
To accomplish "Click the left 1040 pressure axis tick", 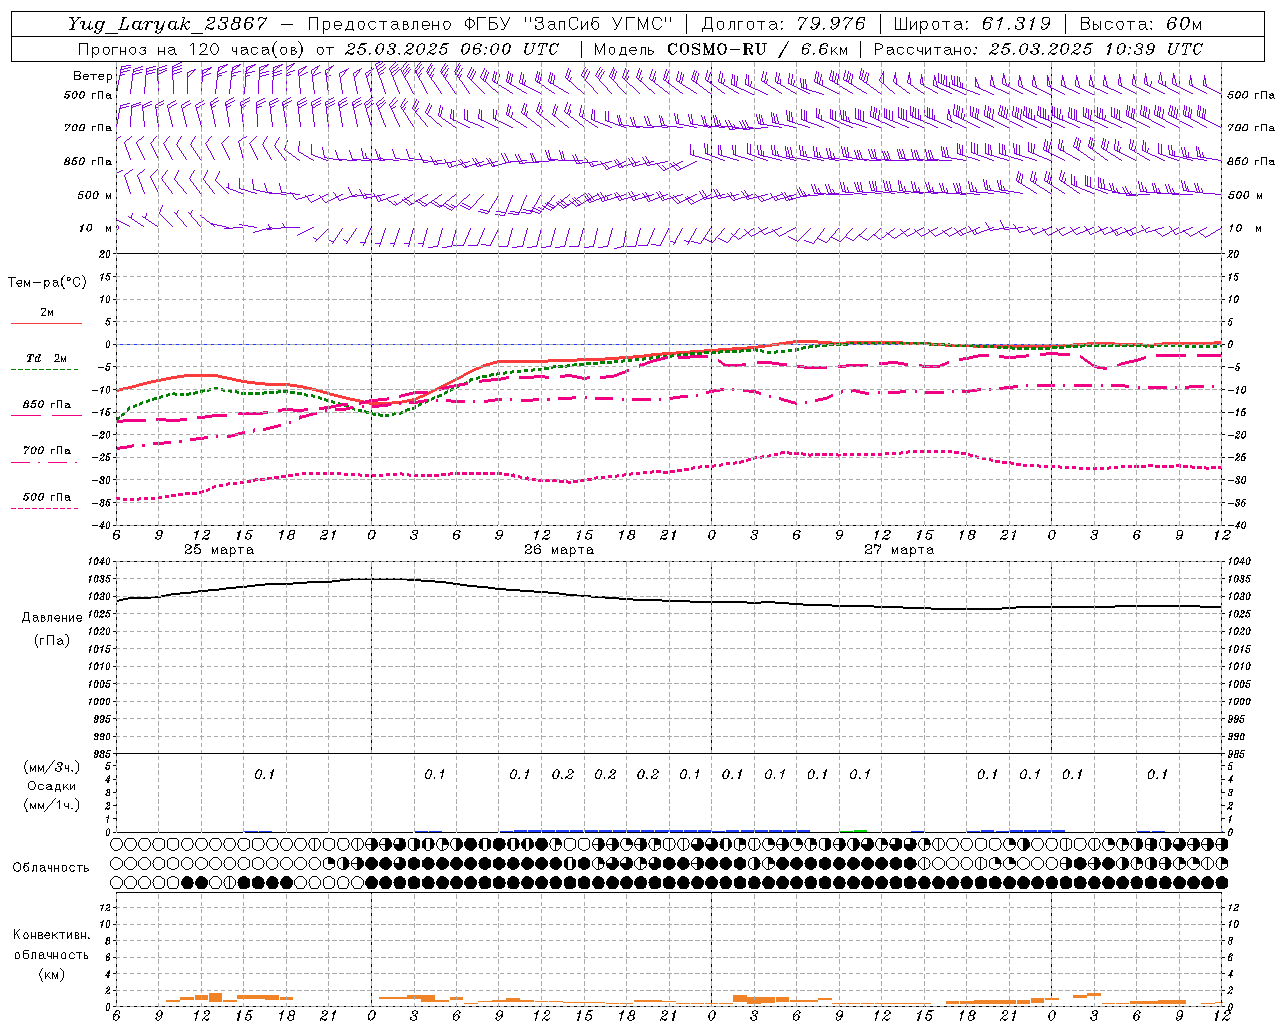I will coord(101,562).
